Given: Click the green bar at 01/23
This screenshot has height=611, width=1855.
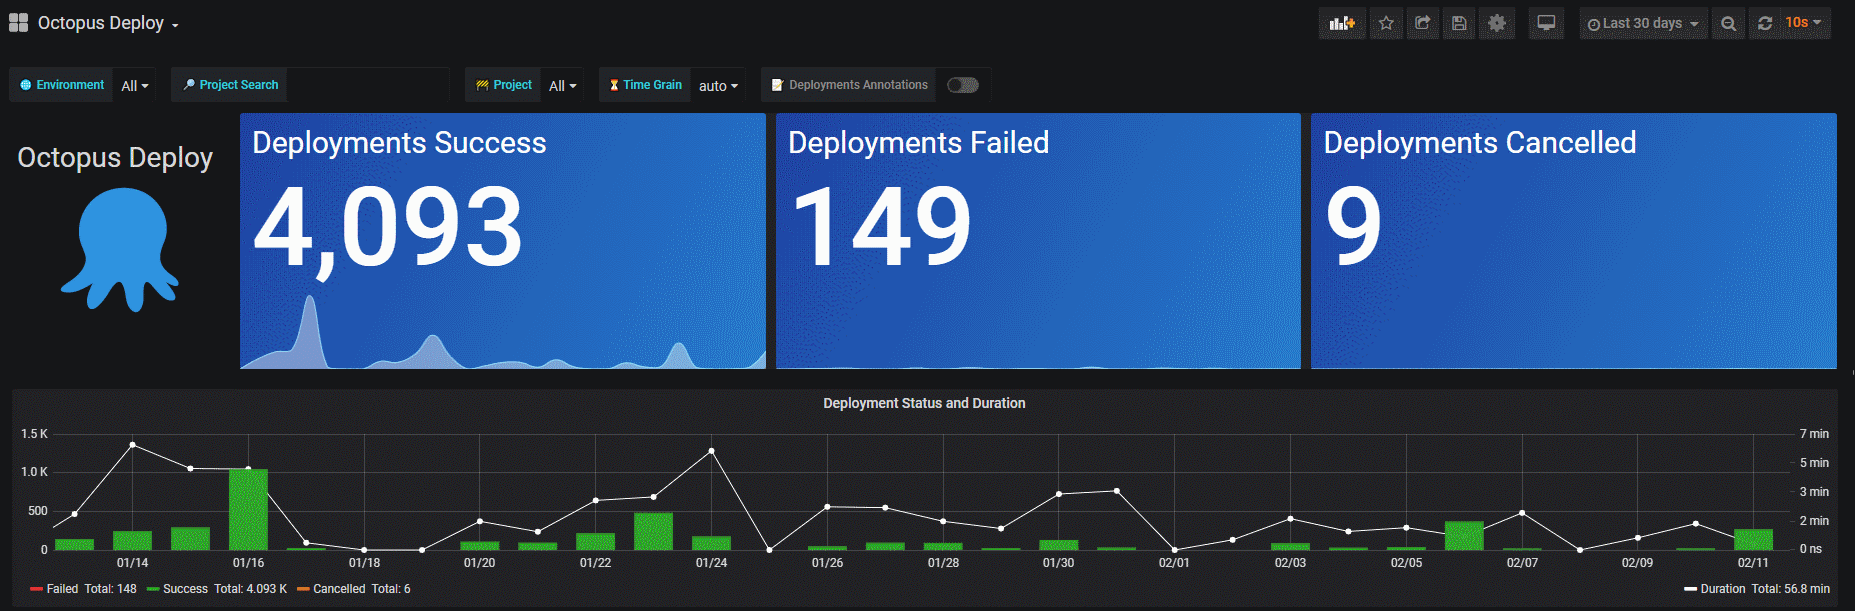Looking at the screenshot, I should [653, 531].
